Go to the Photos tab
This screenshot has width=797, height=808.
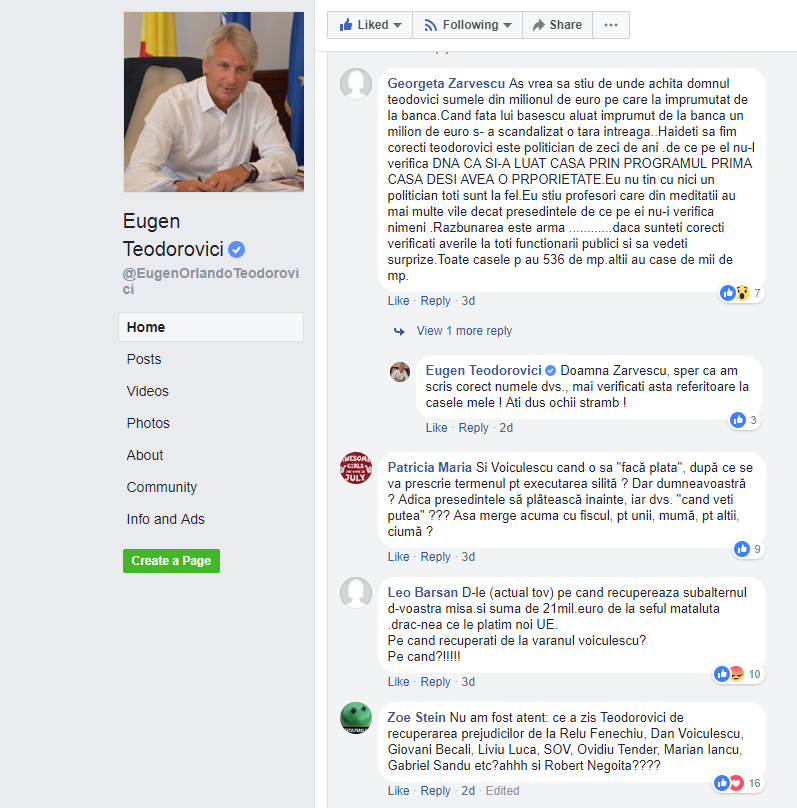148,423
